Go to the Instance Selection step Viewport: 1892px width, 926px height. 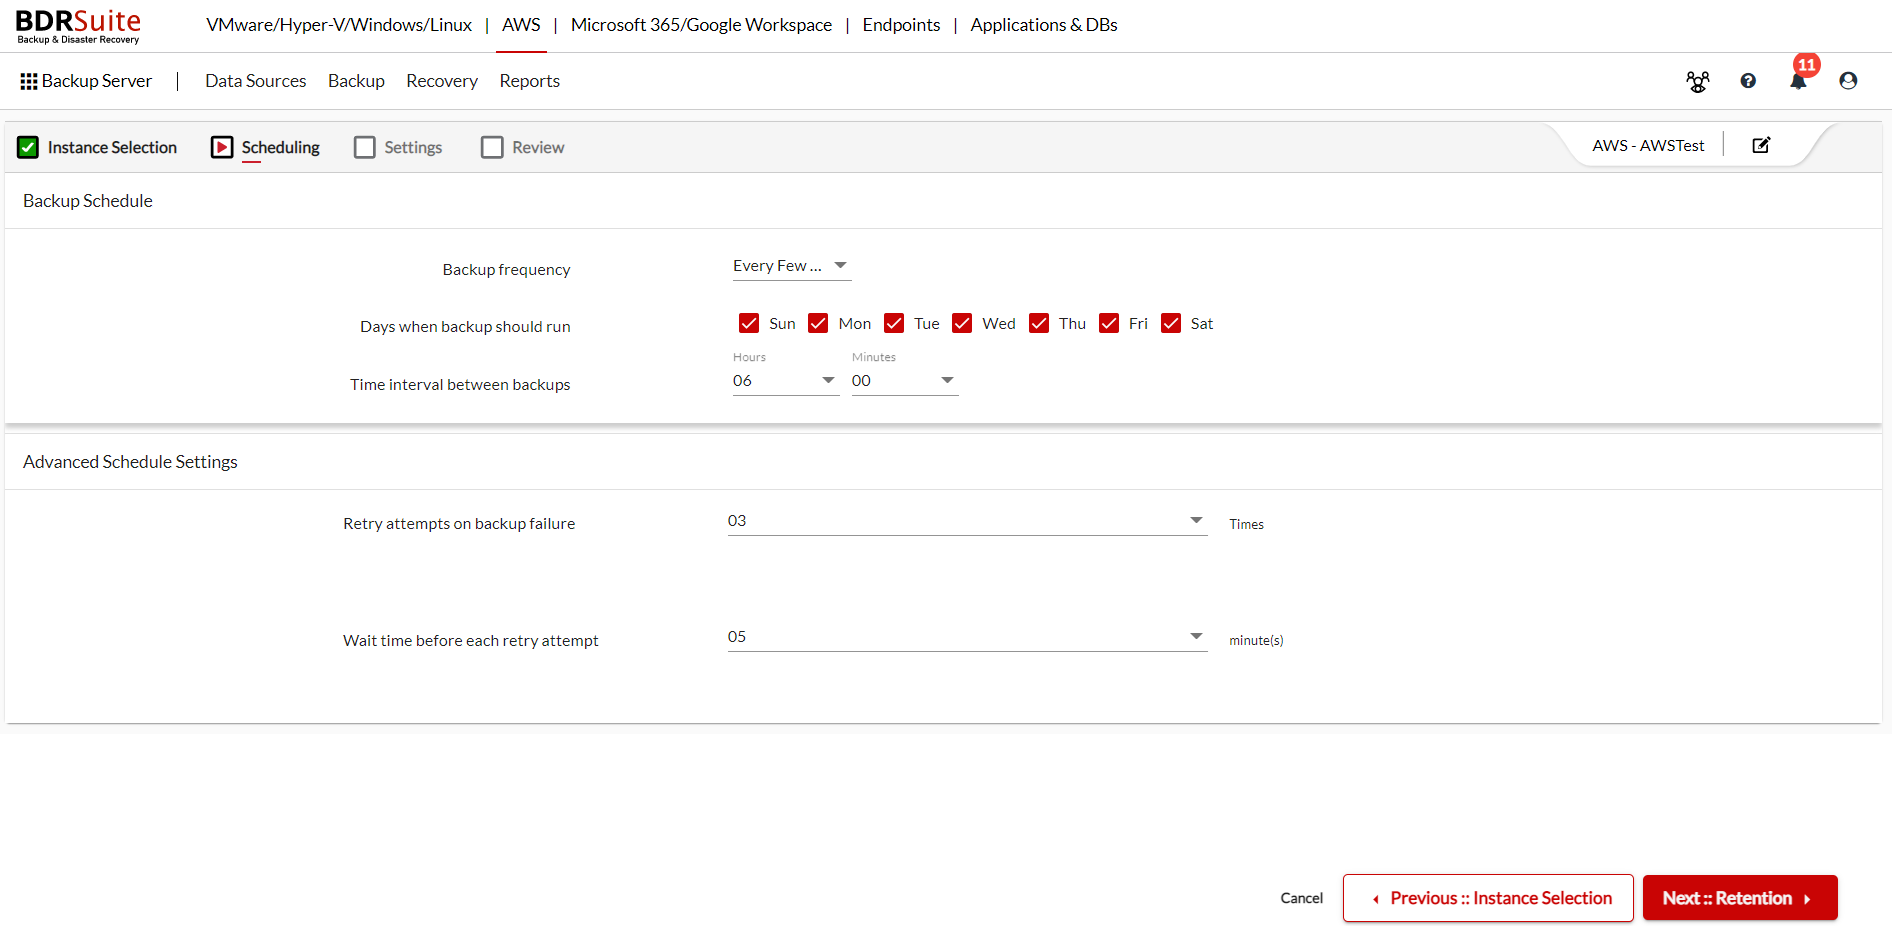[x=112, y=147]
